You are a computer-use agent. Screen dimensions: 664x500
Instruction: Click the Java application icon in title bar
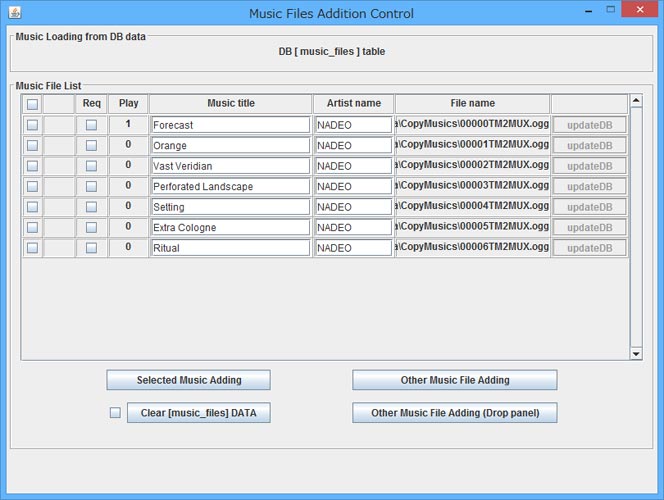[14, 13]
